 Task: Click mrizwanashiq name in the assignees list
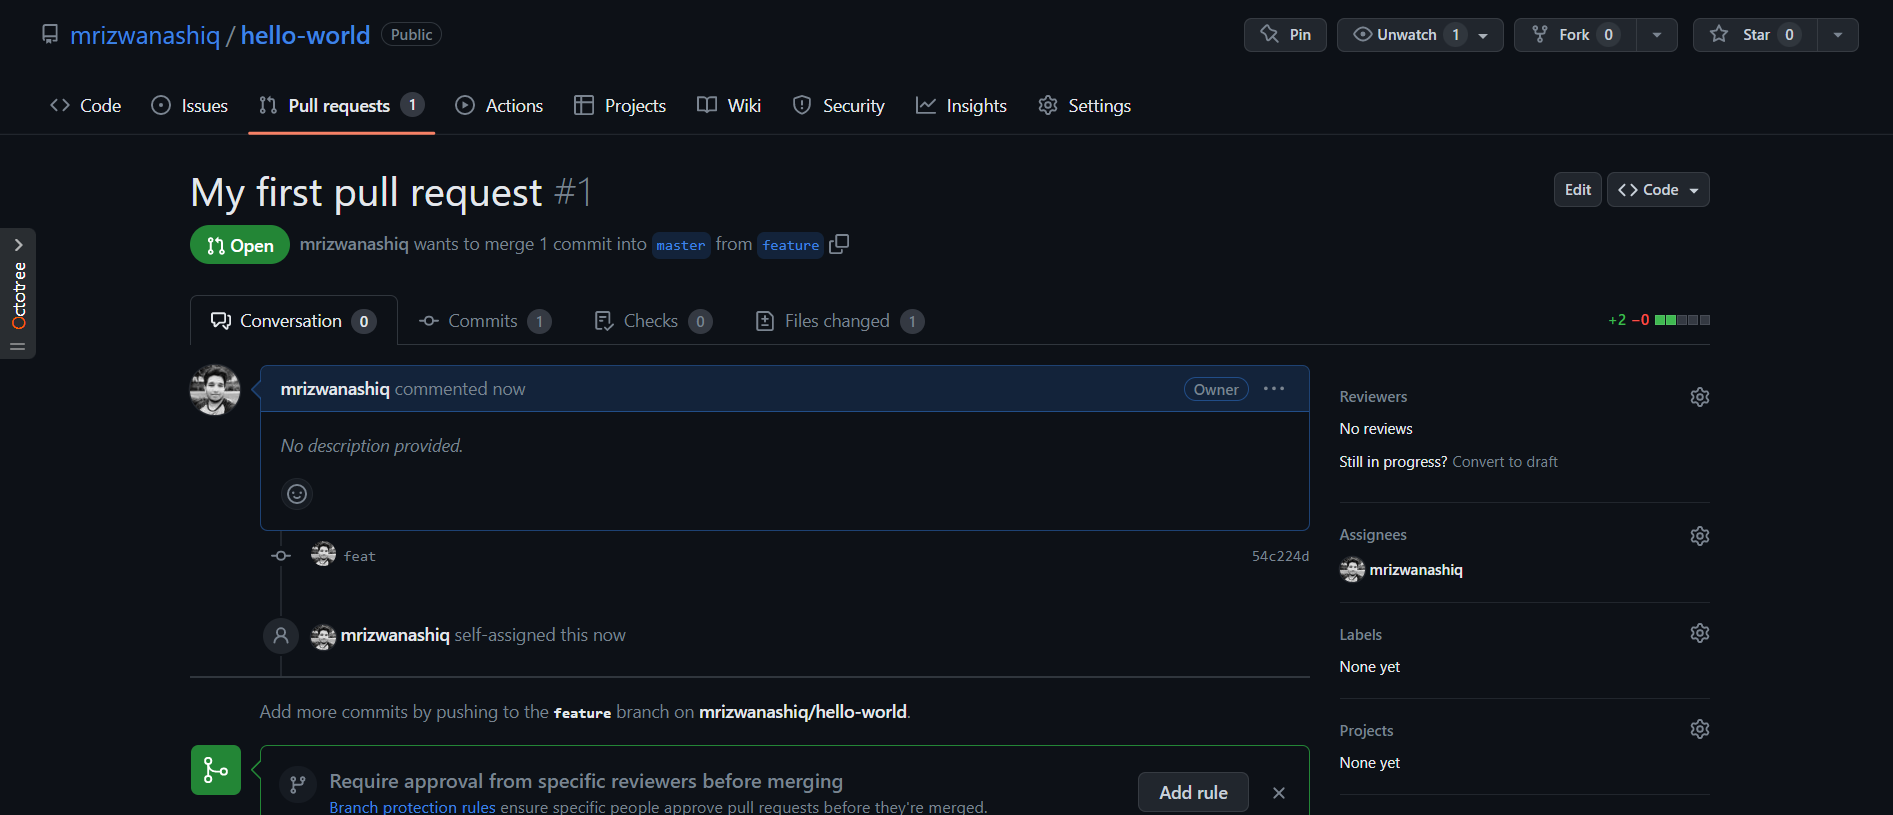[x=1416, y=570]
